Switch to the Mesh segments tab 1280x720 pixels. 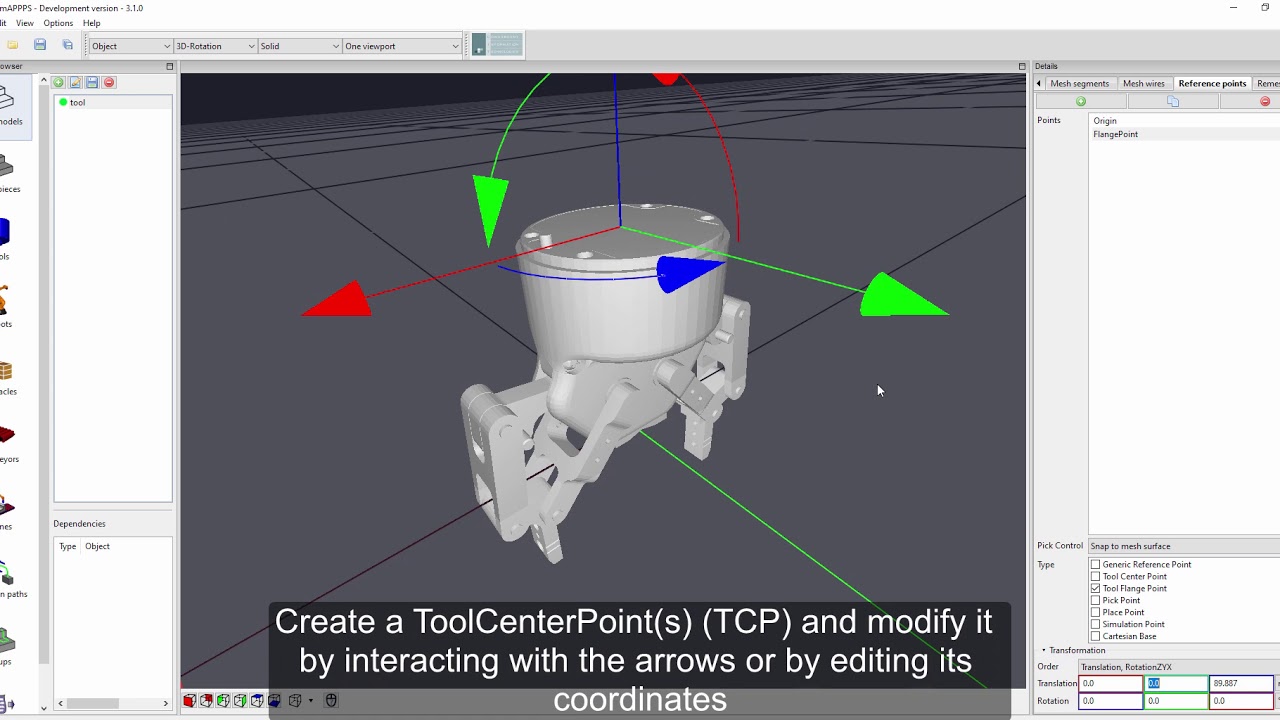tap(1079, 84)
